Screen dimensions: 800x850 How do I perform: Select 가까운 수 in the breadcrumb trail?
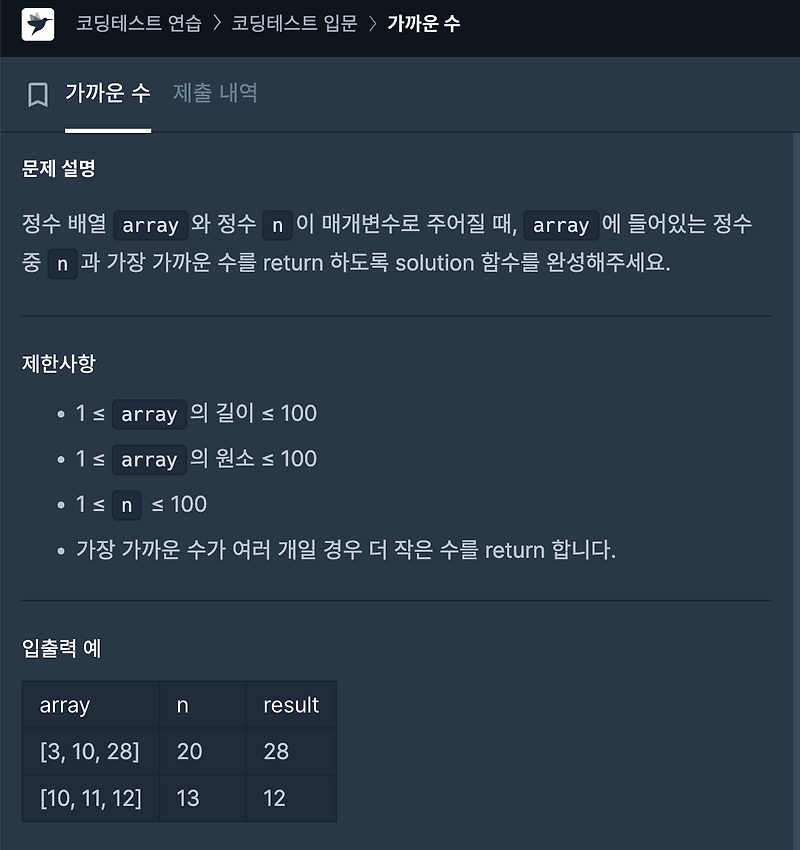point(423,27)
